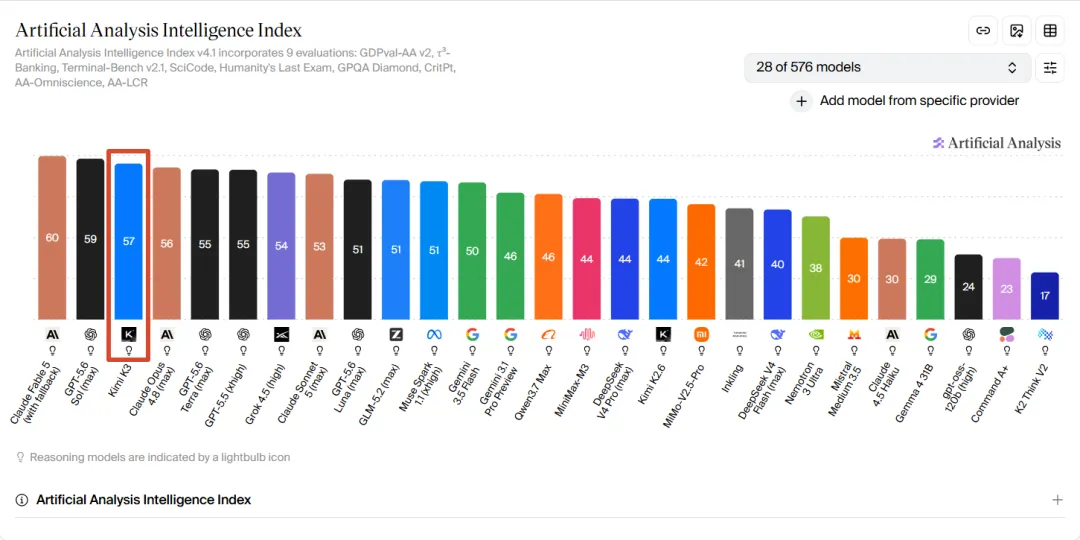Click the NVIDIA logo for Nemotron 3 Ultra
1080x540 pixels.
pyautogui.click(x=816, y=335)
